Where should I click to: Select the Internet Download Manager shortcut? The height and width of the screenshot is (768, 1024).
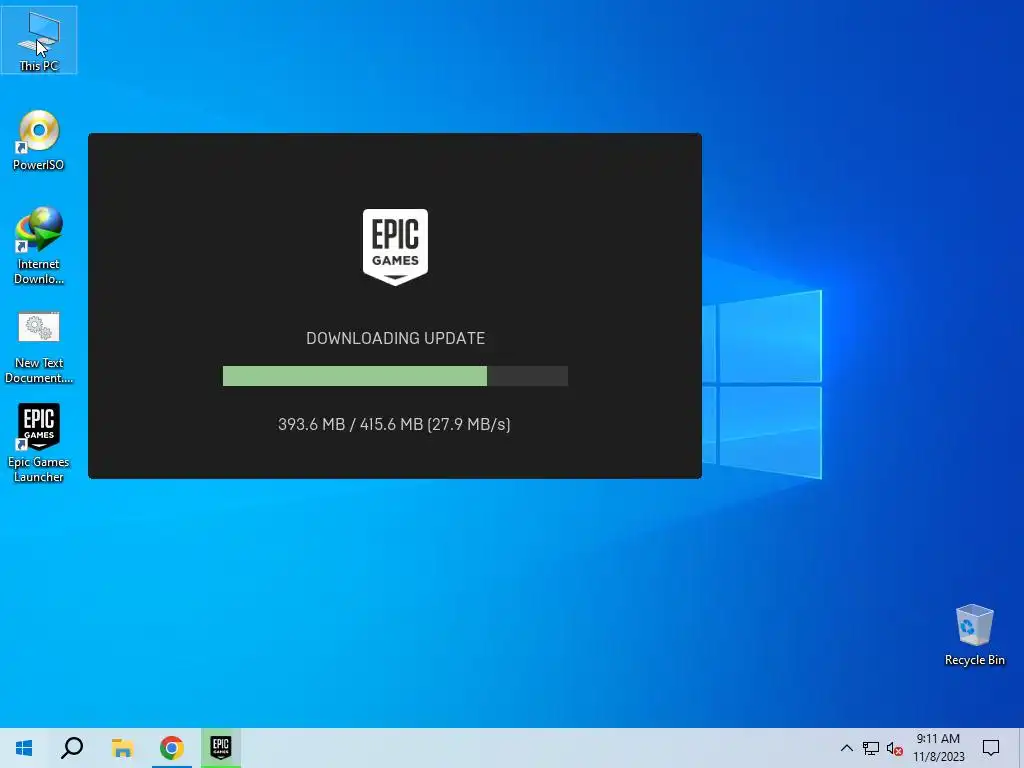point(39,246)
